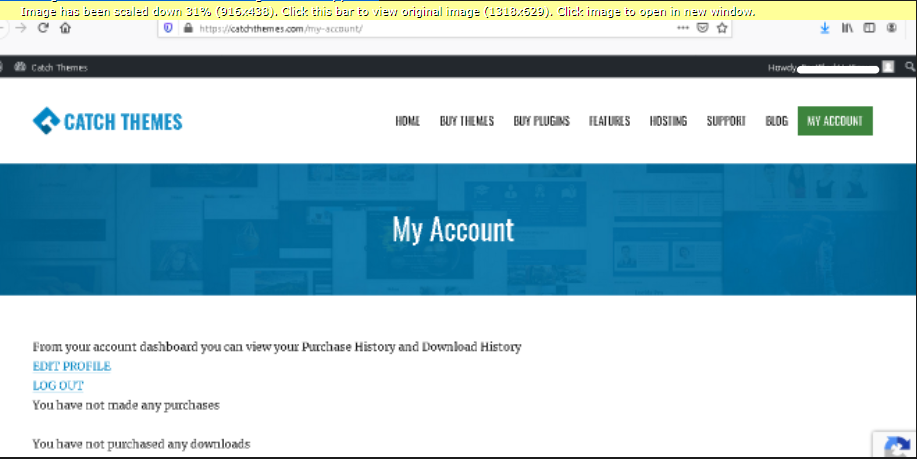Open the BUY PLUGINS menu

pos(542,121)
